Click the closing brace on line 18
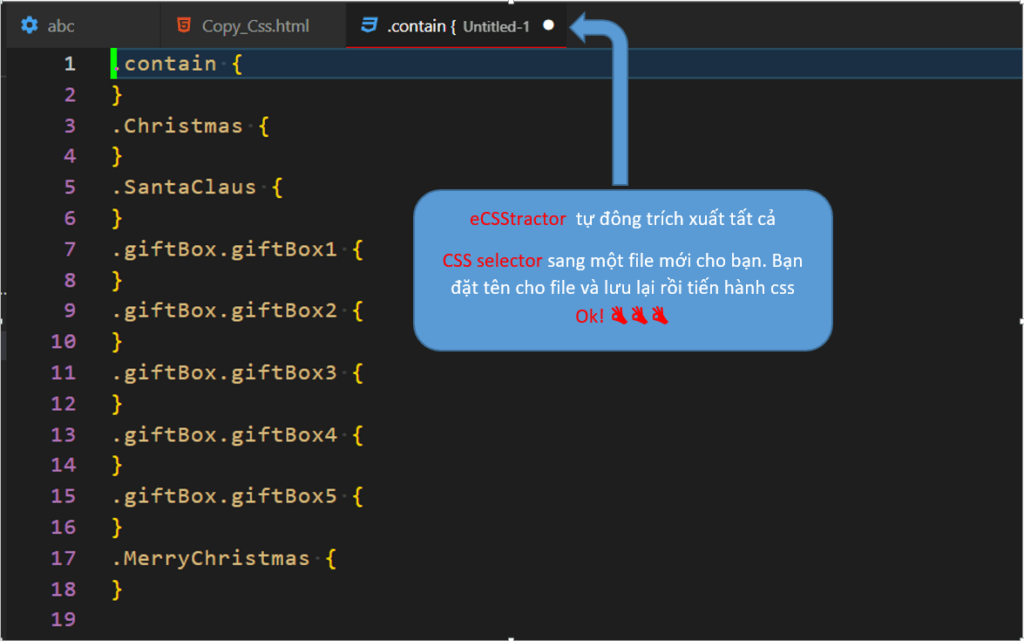This screenshot has width=1024, height=641. 117,589
